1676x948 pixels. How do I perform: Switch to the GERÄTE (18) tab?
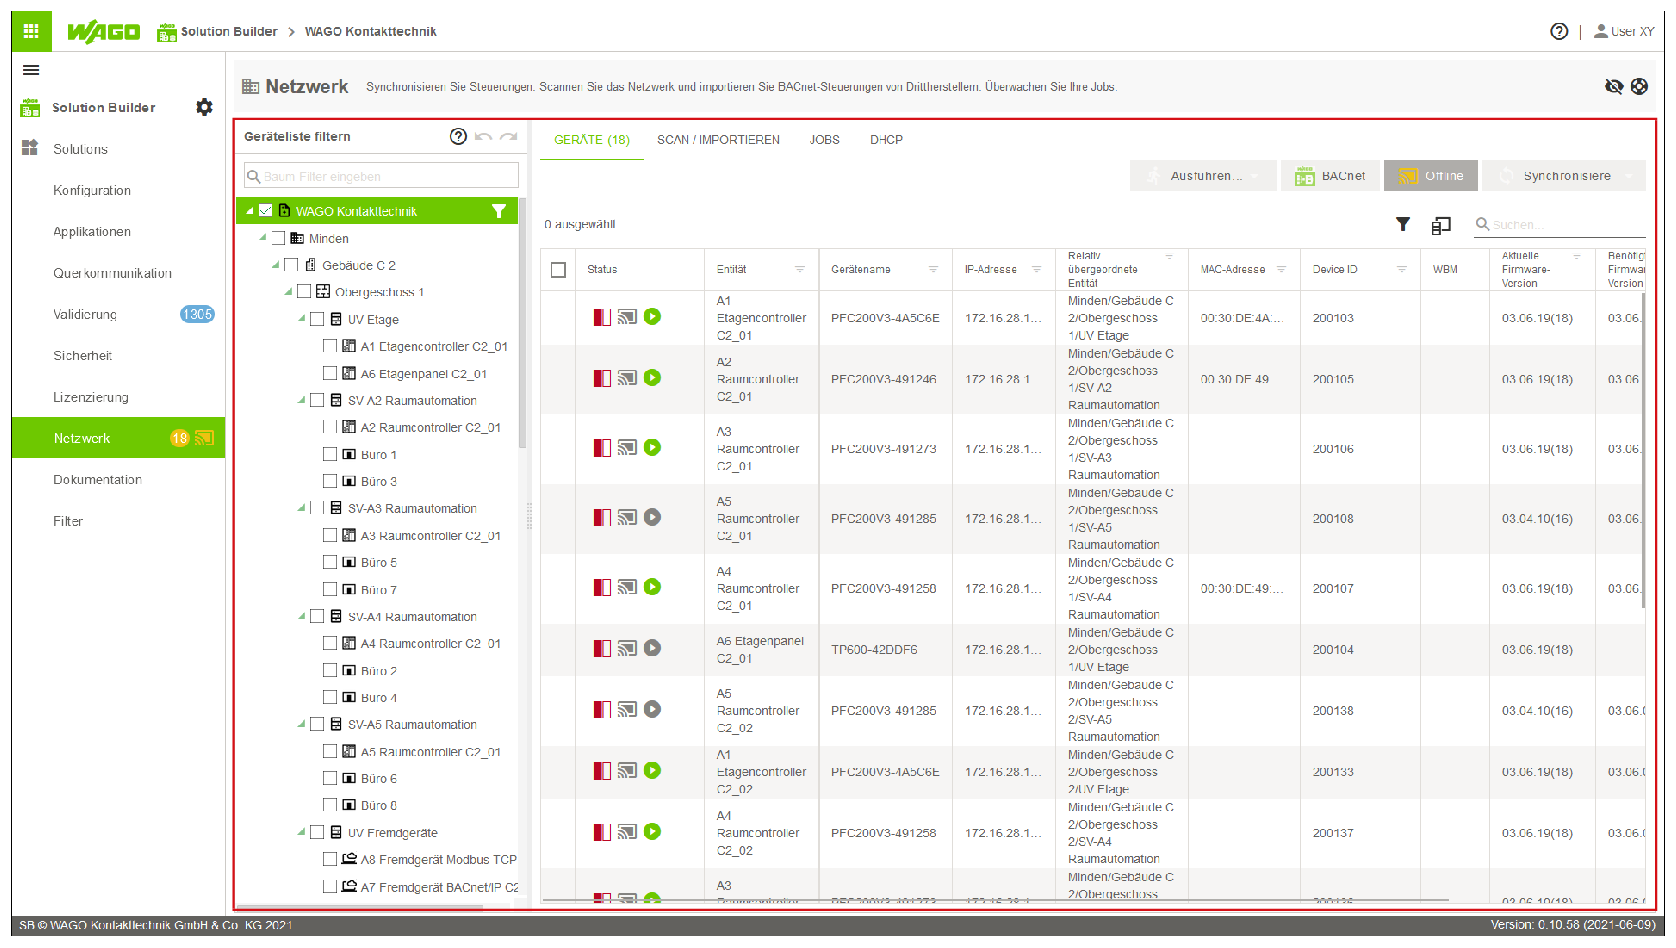(592, 140)
